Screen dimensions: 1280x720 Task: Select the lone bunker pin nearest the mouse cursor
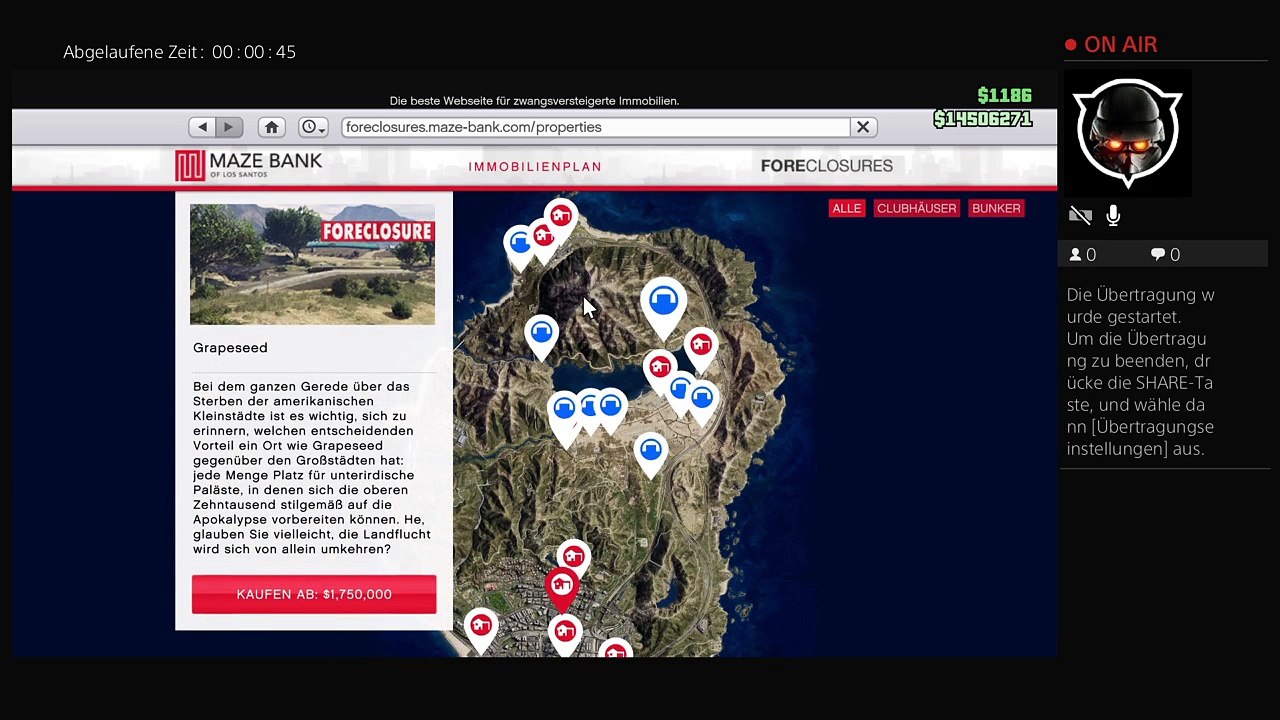[x=541, y=335]
